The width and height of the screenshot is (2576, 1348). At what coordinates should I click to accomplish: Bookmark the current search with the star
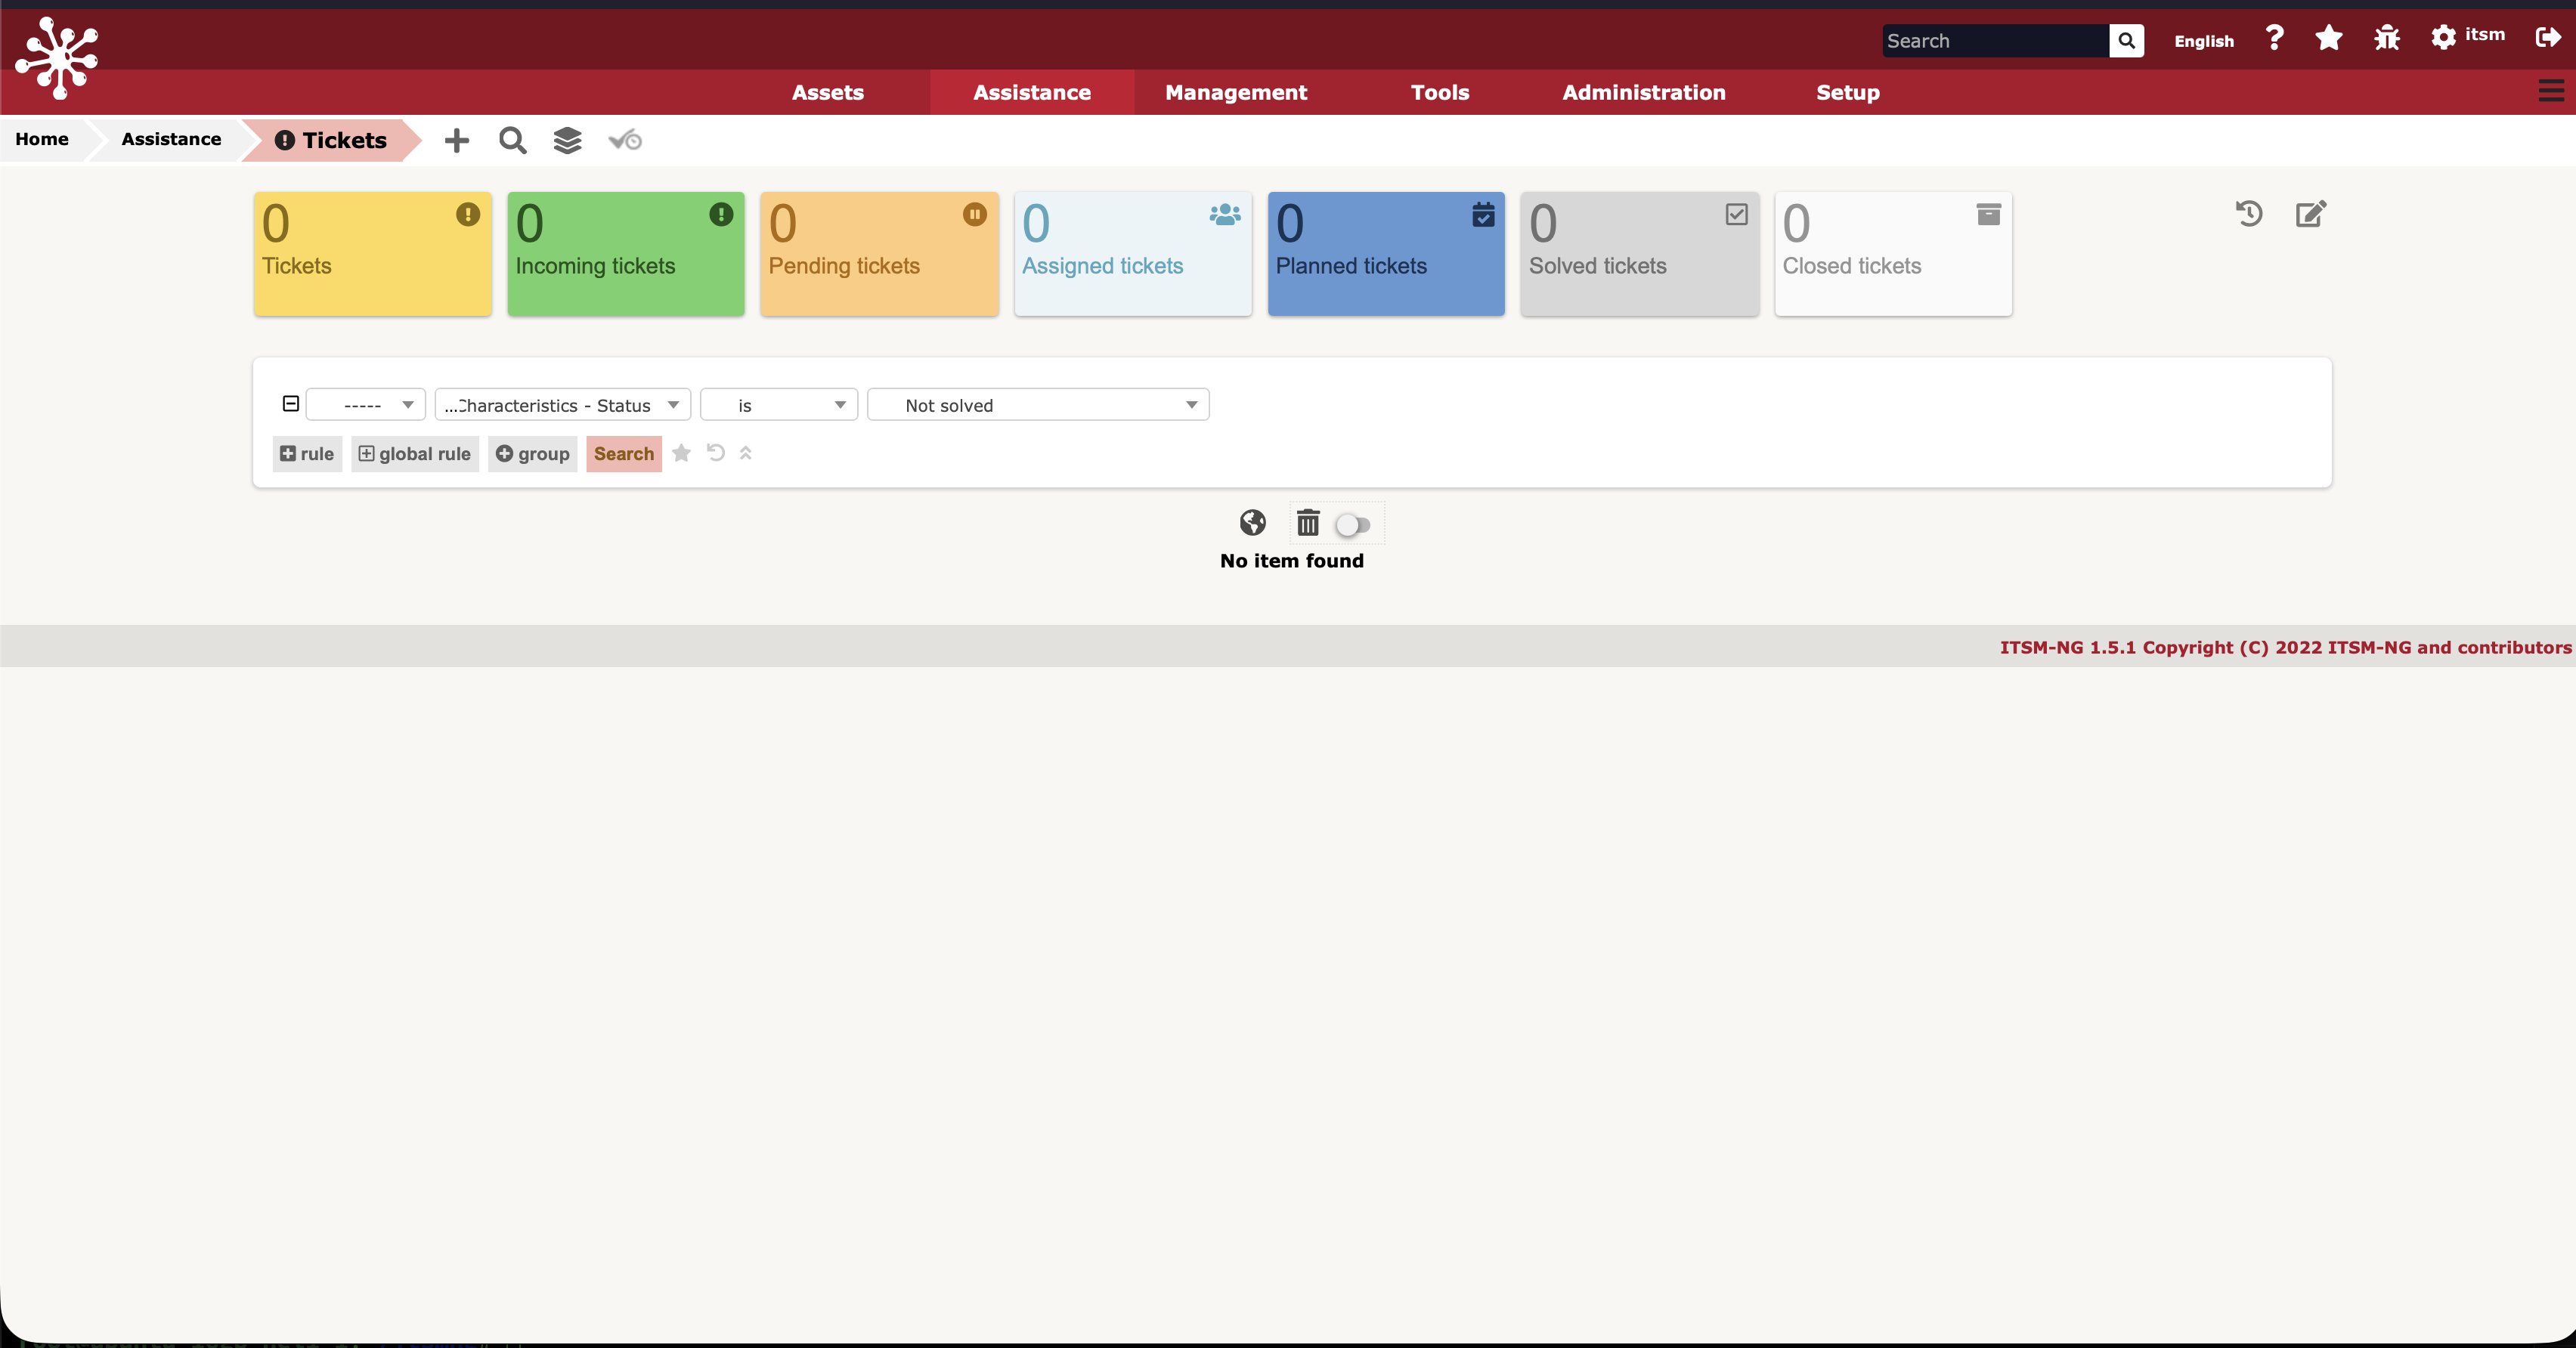(681, 453)
